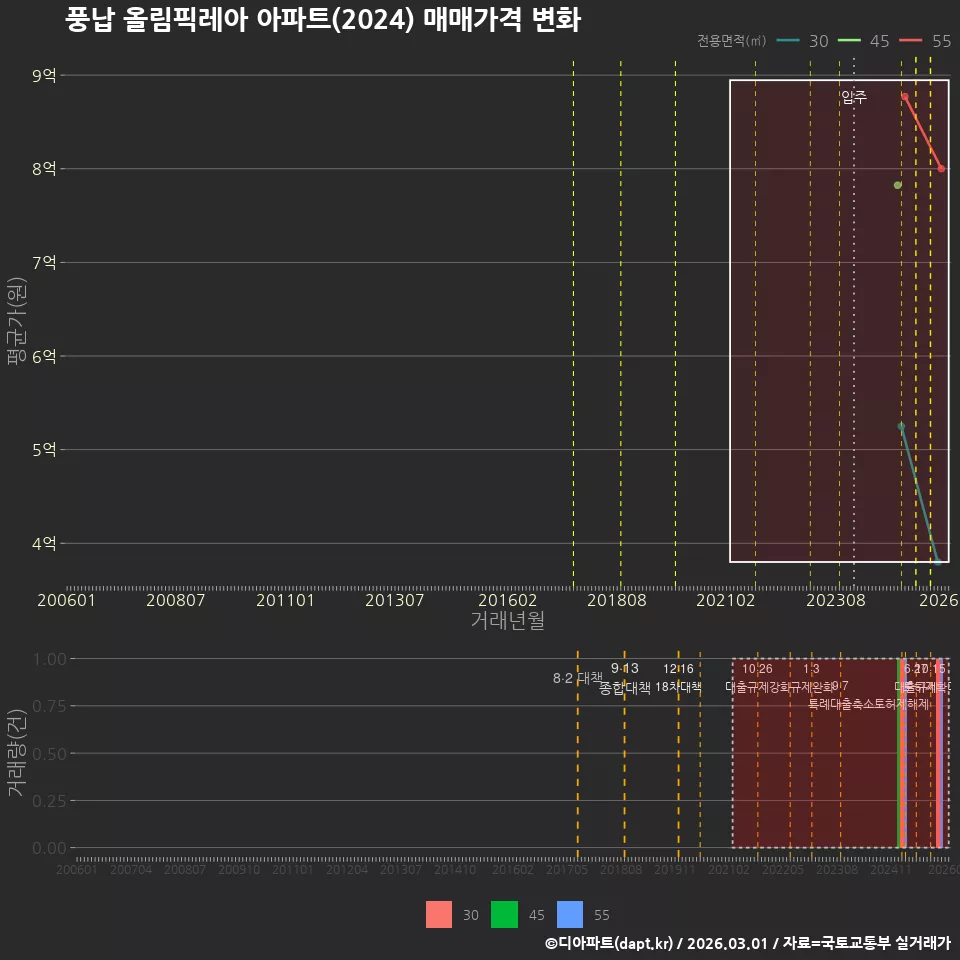Viewport: 960px width, 960px height.
Task: Click 201602 on the price chart axis
Action: (508, 600)
